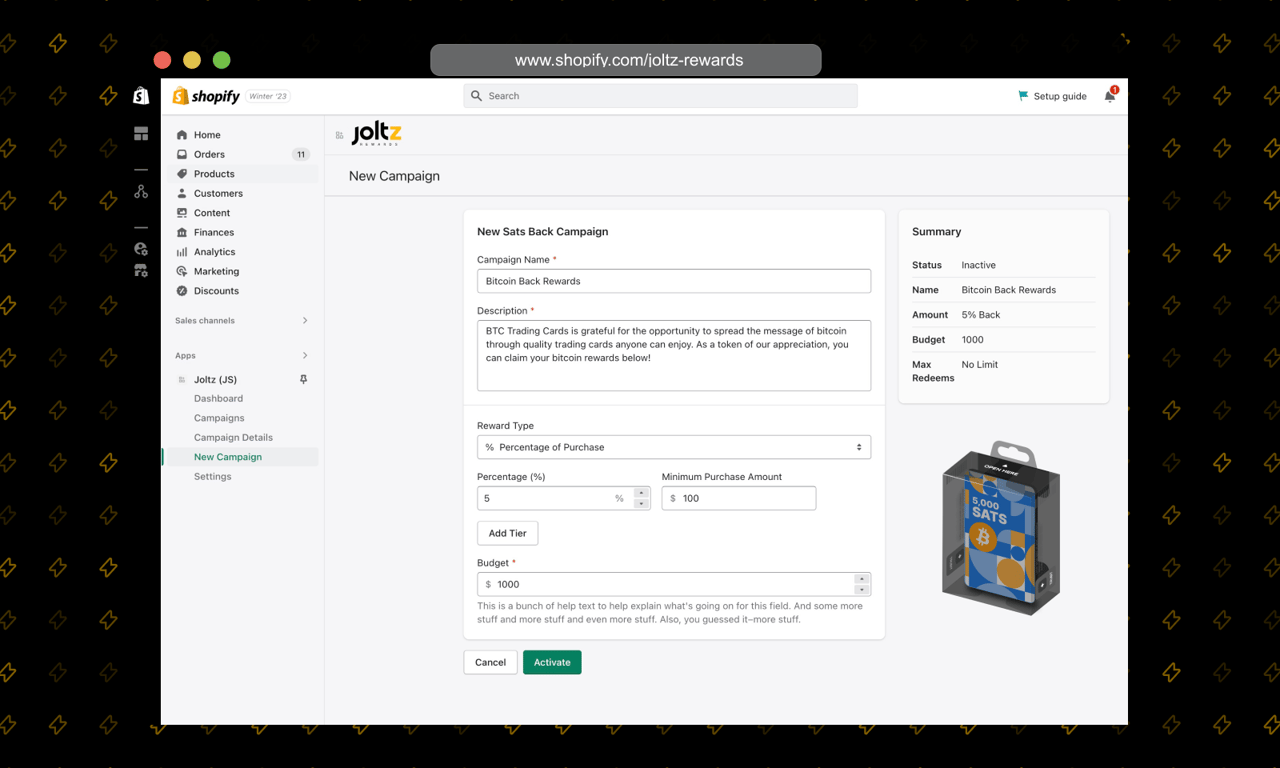The image size is (1280, 768).
Task: Decrease the Budget with down arrow
Action: pyautogui.click(x=861, y=590)
